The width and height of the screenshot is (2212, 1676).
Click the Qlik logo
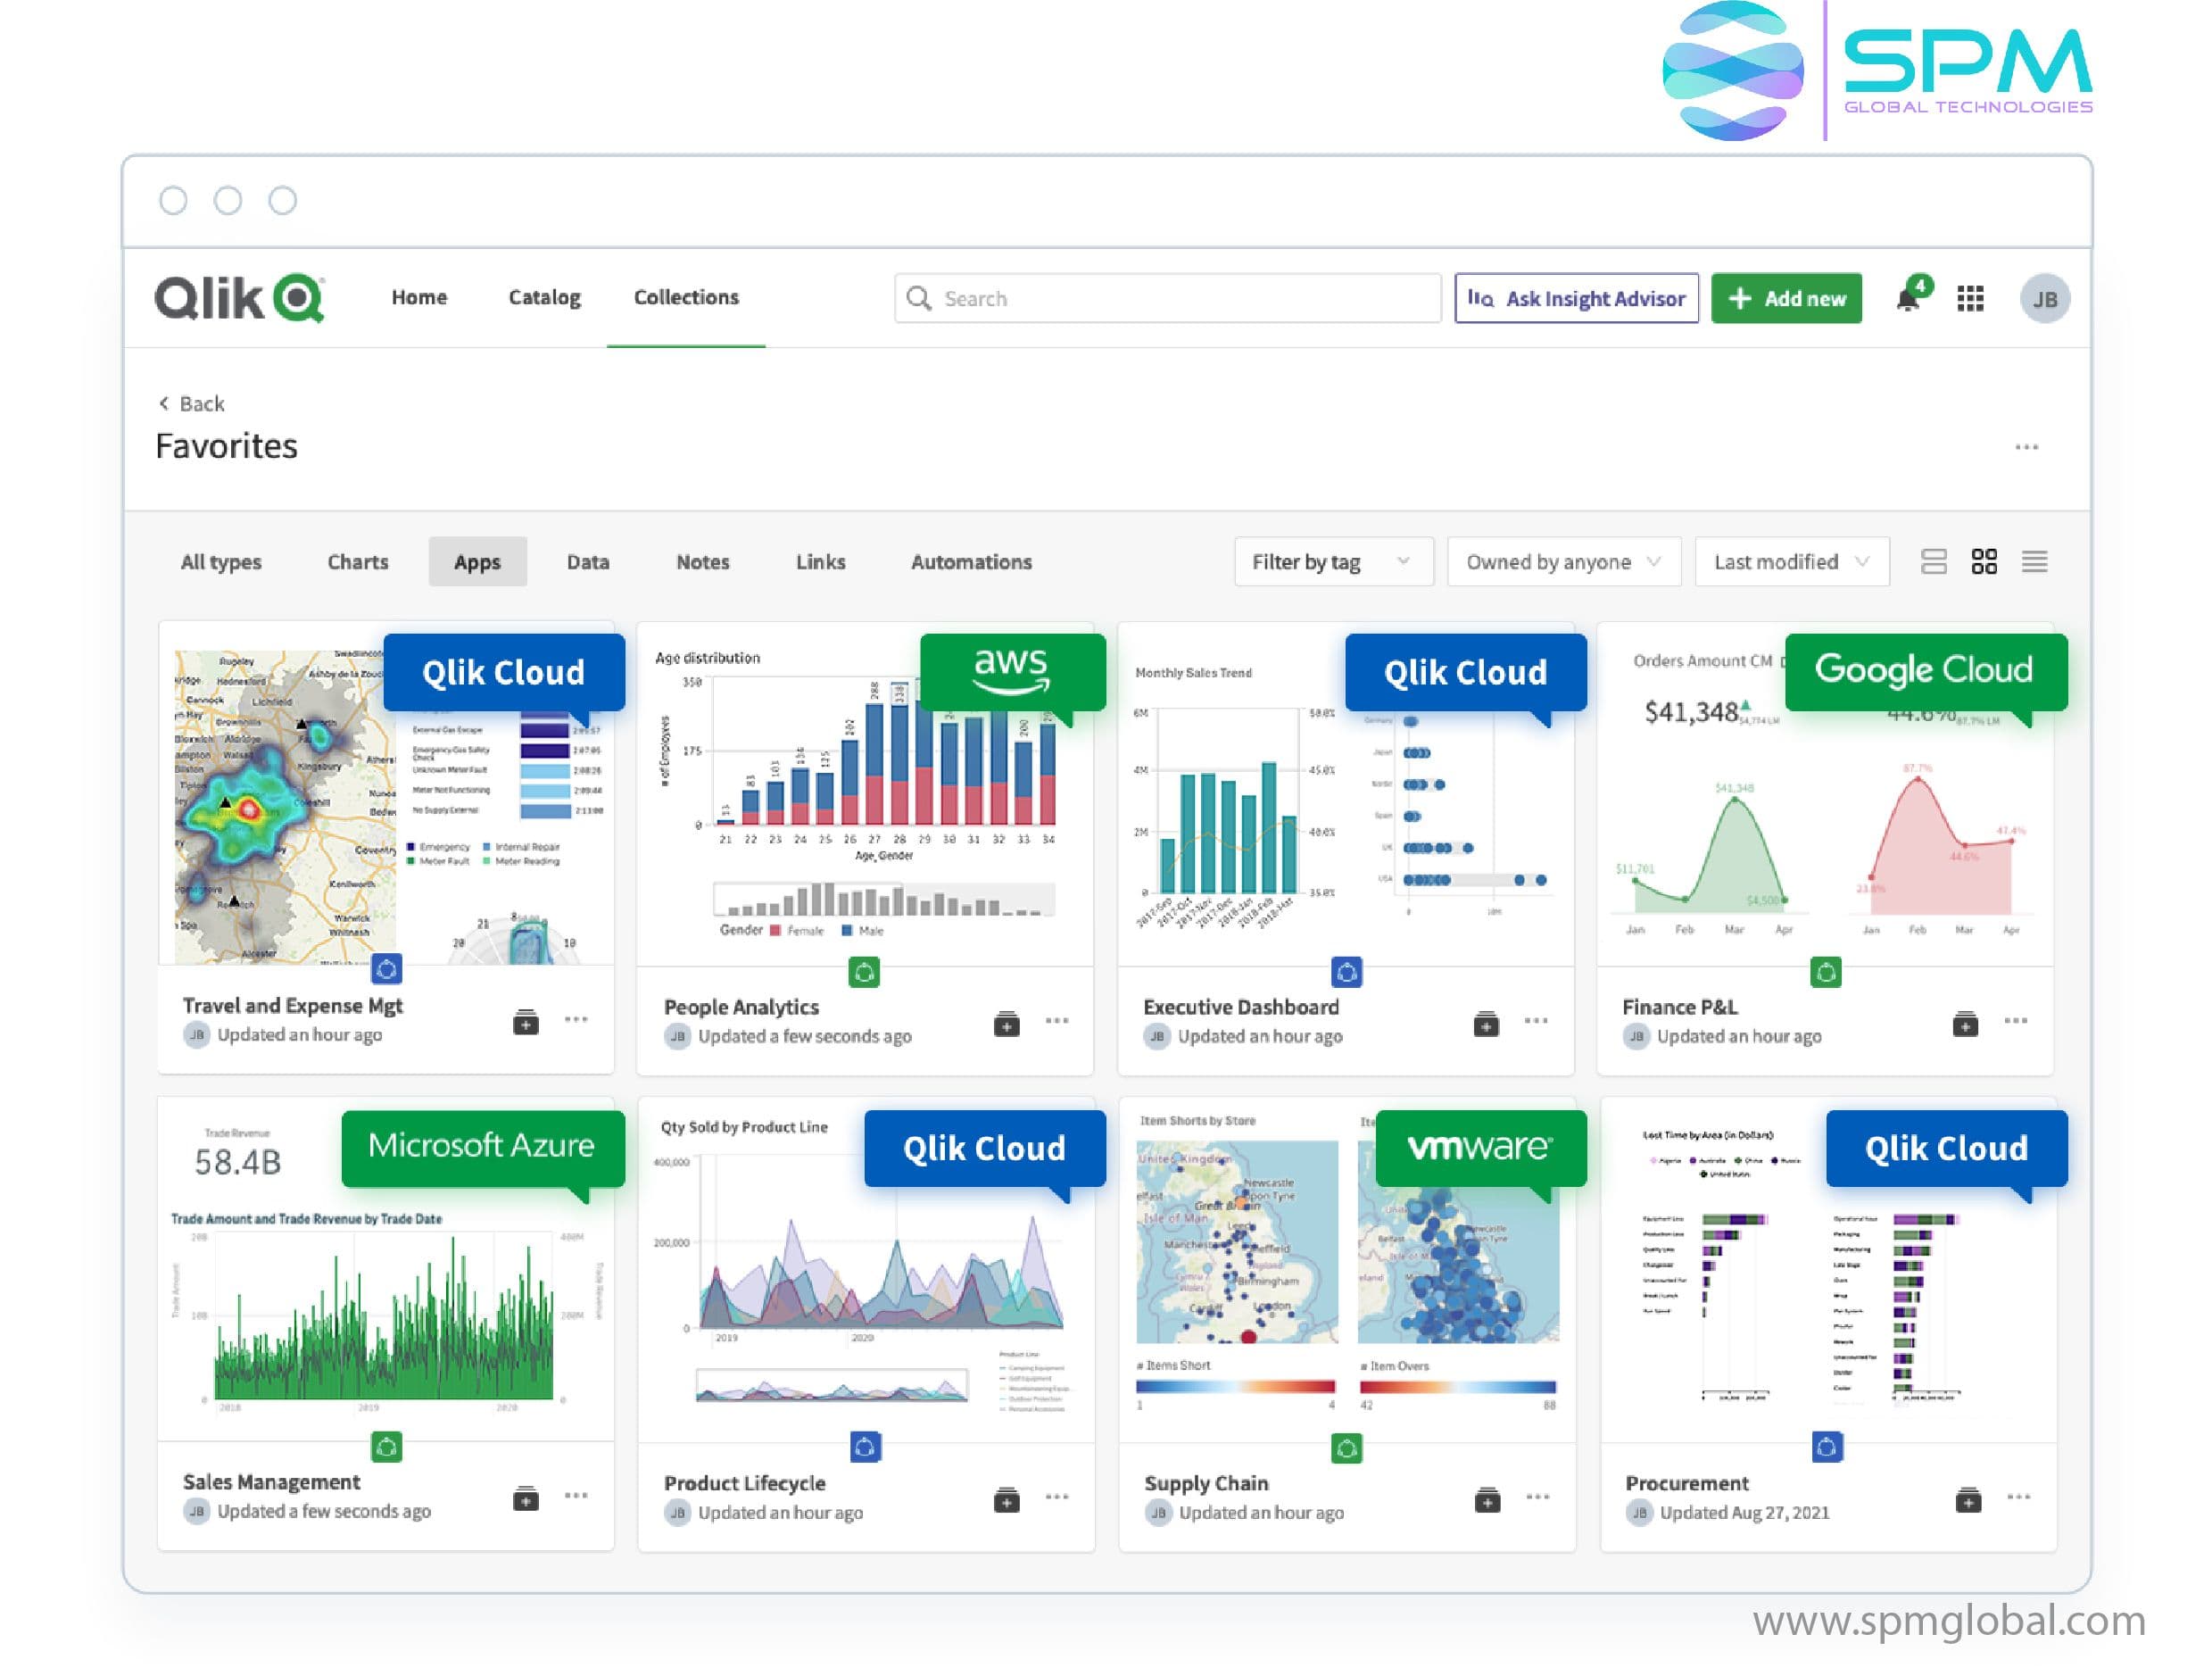click(239, 297)
